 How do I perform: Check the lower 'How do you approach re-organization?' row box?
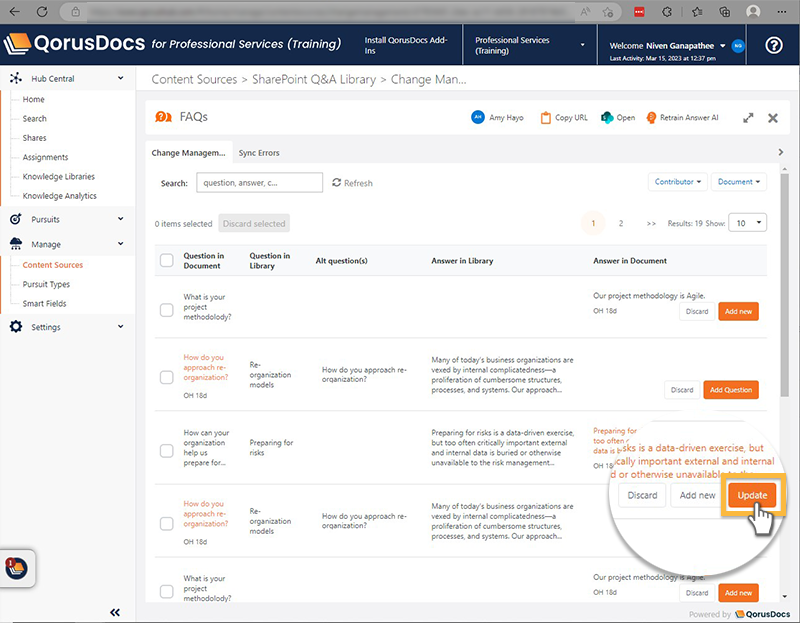[x=167, y=524]
